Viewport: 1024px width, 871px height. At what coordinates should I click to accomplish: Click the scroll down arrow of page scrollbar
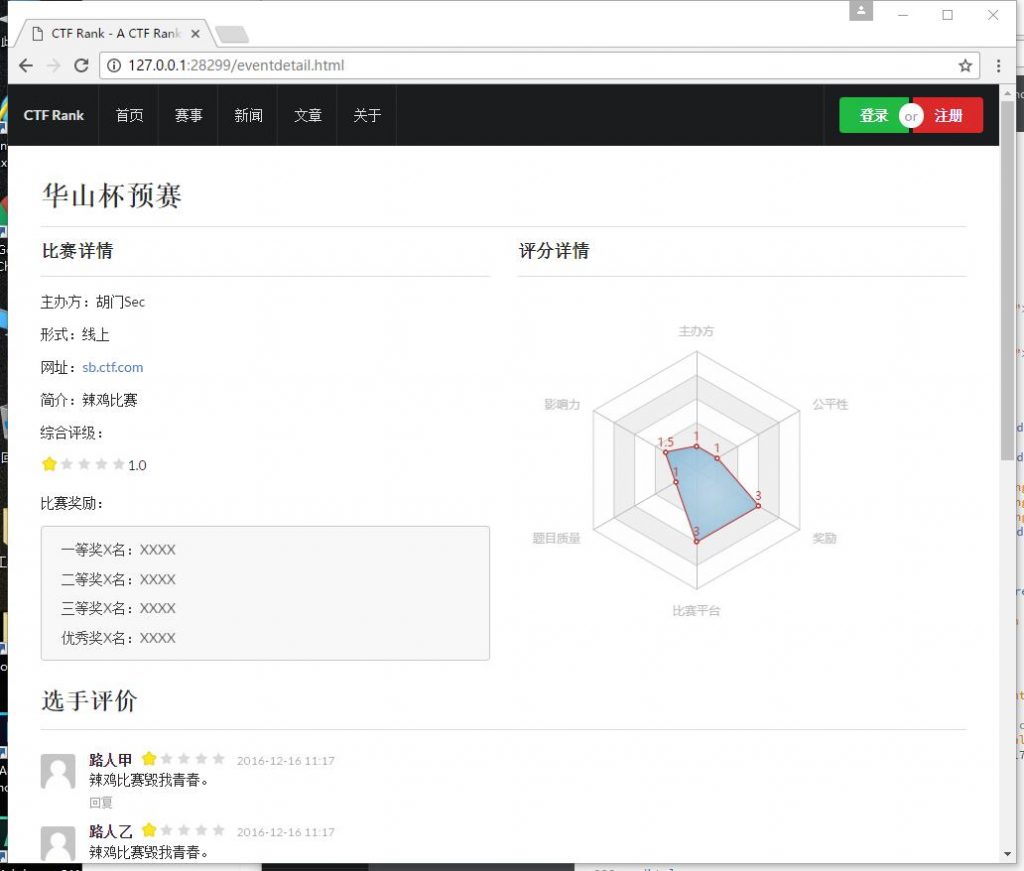(1006, 853)
